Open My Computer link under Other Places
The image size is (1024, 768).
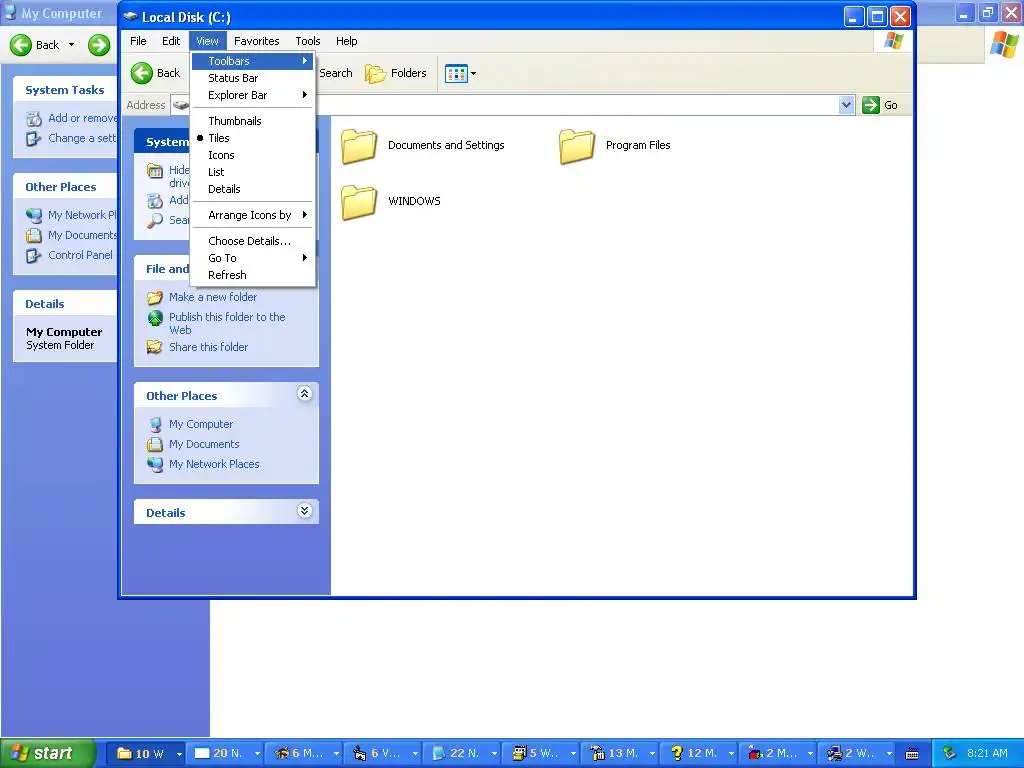point(201,424)
